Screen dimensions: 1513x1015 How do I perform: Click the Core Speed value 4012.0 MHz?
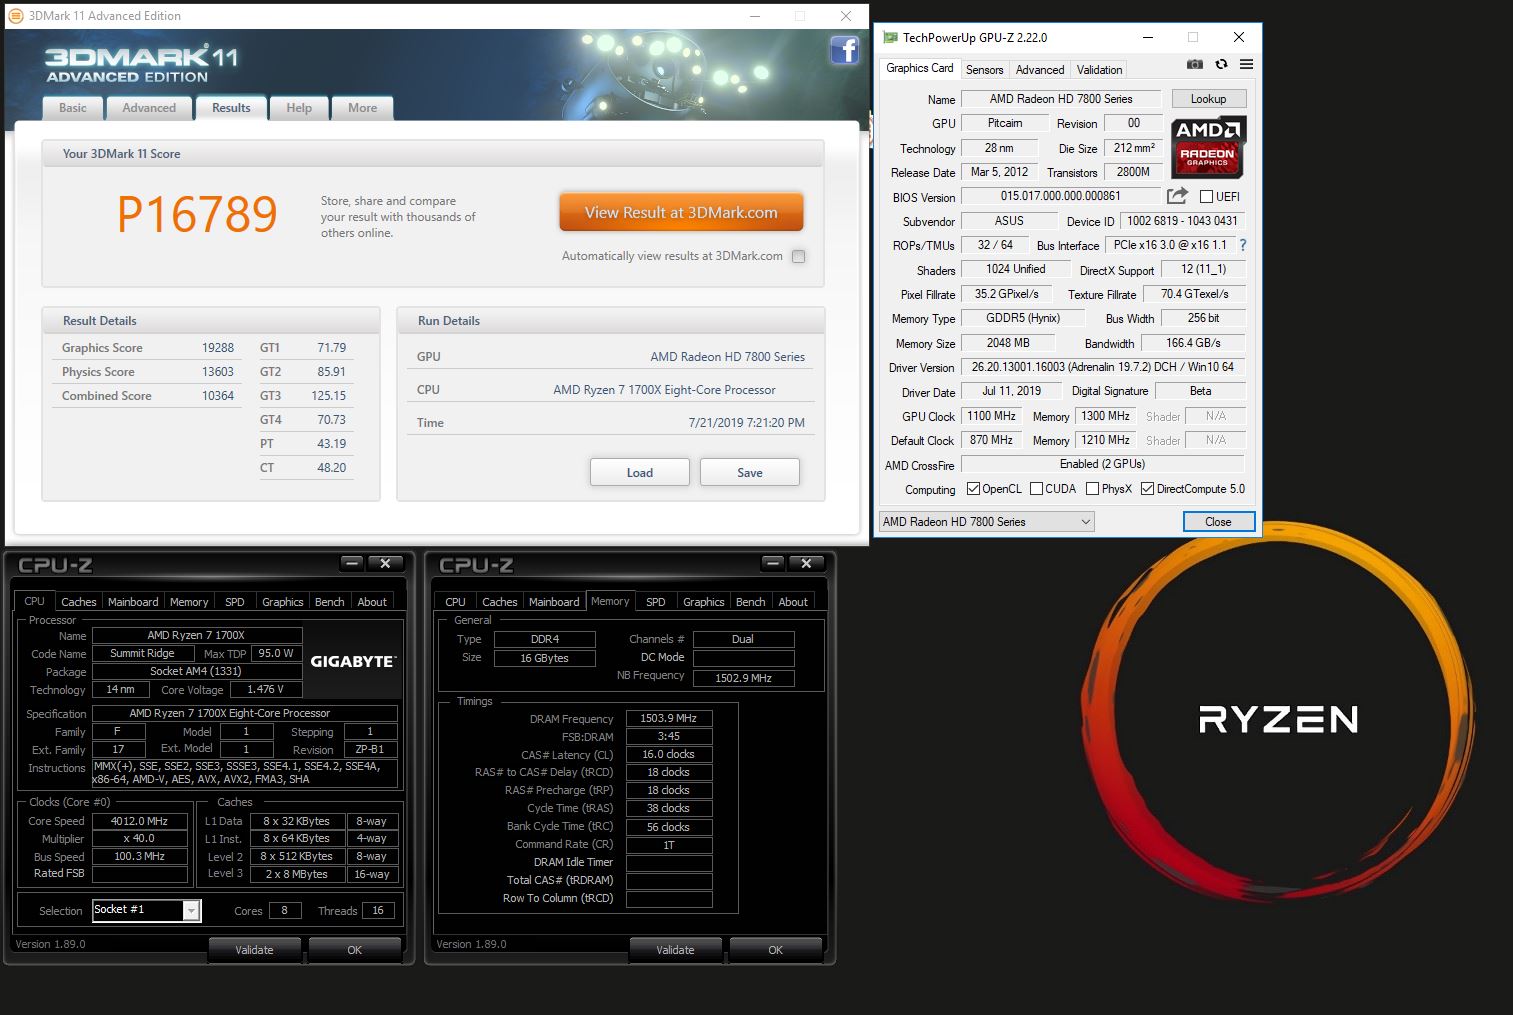(140, 821)
